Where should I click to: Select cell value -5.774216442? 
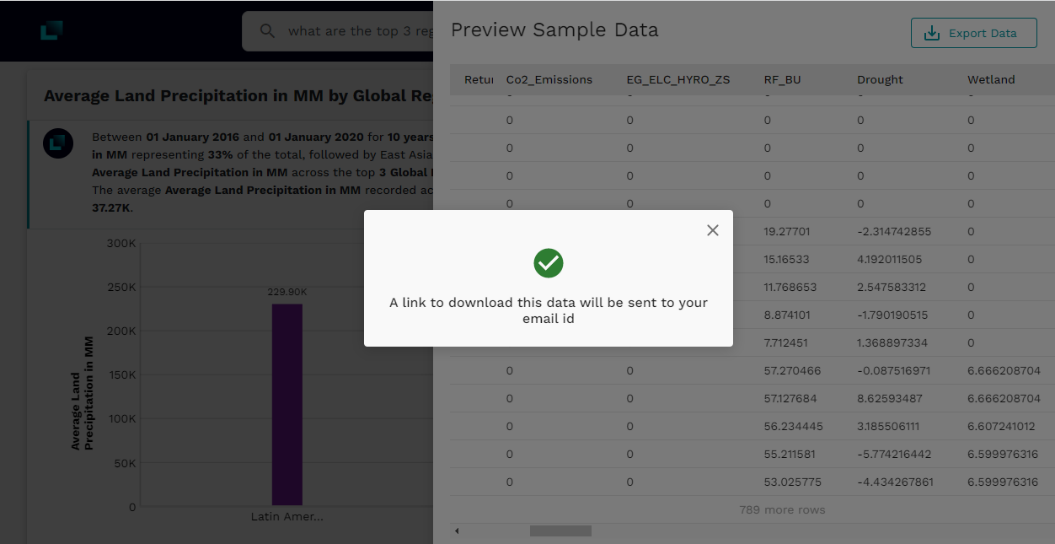(x=894, y=455)
